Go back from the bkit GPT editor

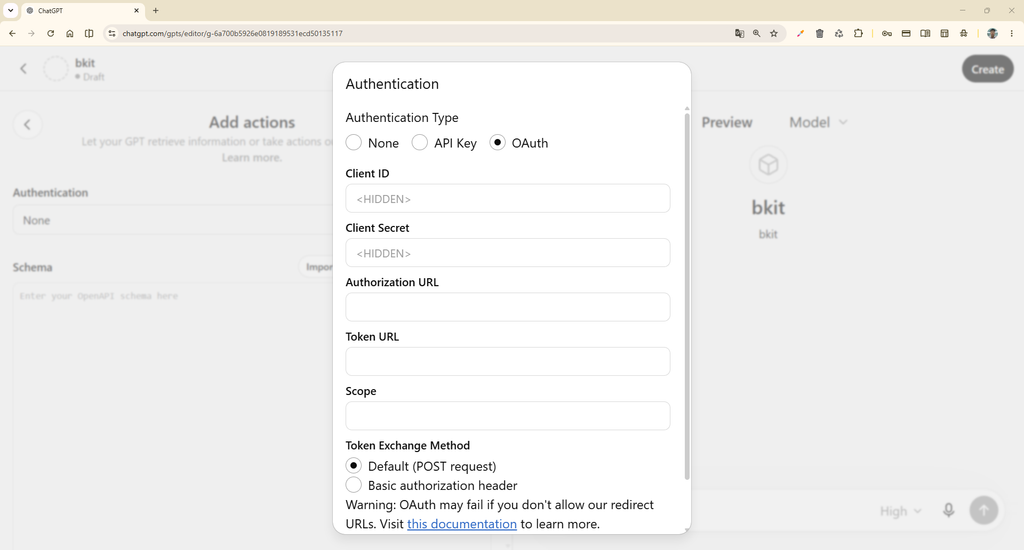coord(24,69)
